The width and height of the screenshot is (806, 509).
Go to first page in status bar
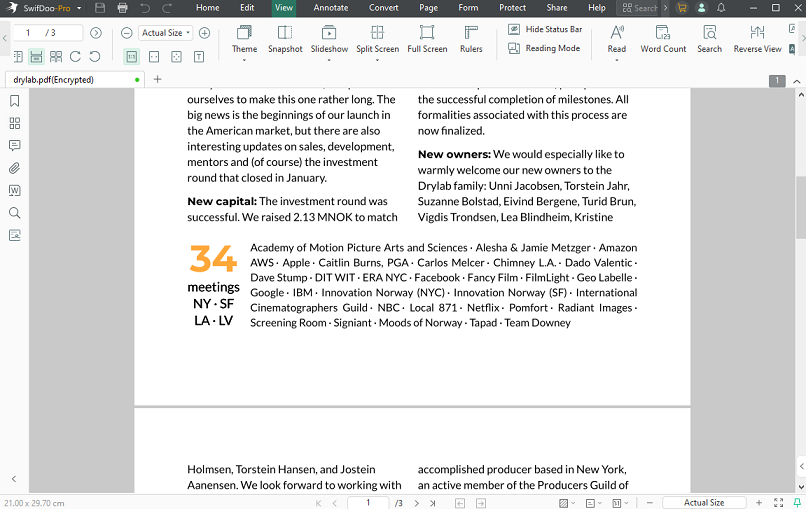pos(318,503)
